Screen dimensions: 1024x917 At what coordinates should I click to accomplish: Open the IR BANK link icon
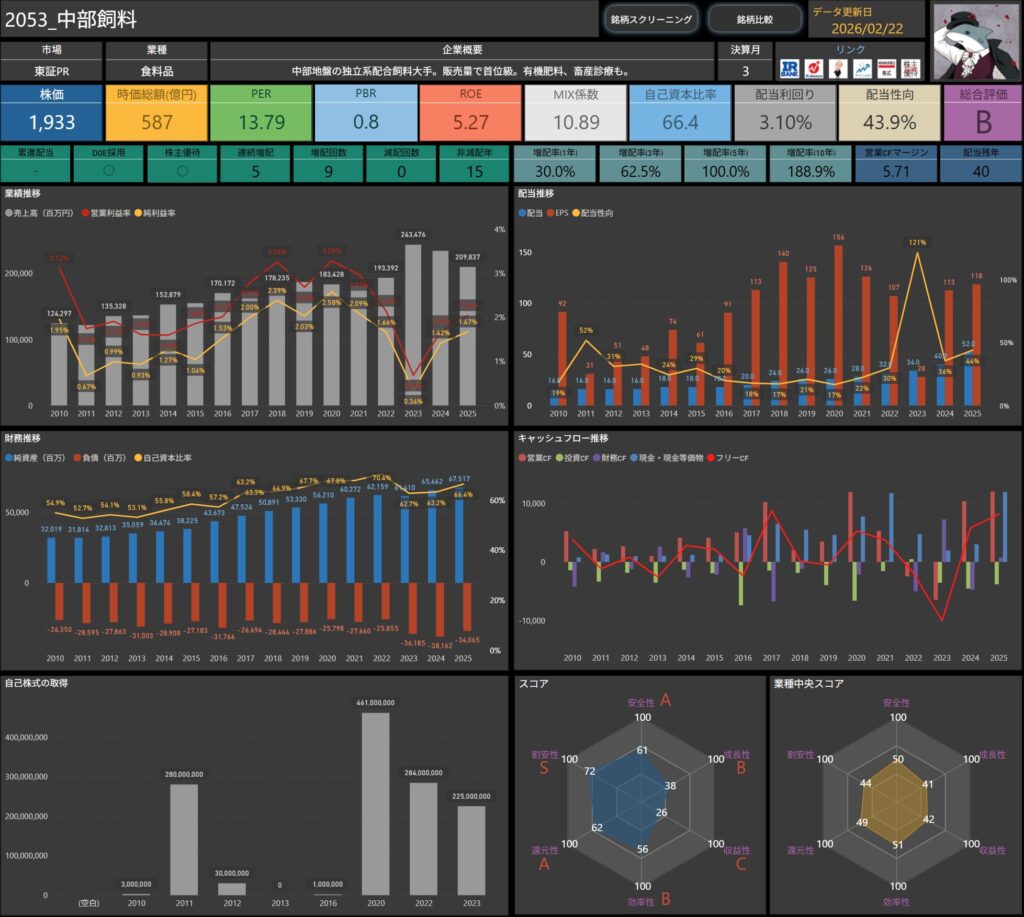click(789, 68)
